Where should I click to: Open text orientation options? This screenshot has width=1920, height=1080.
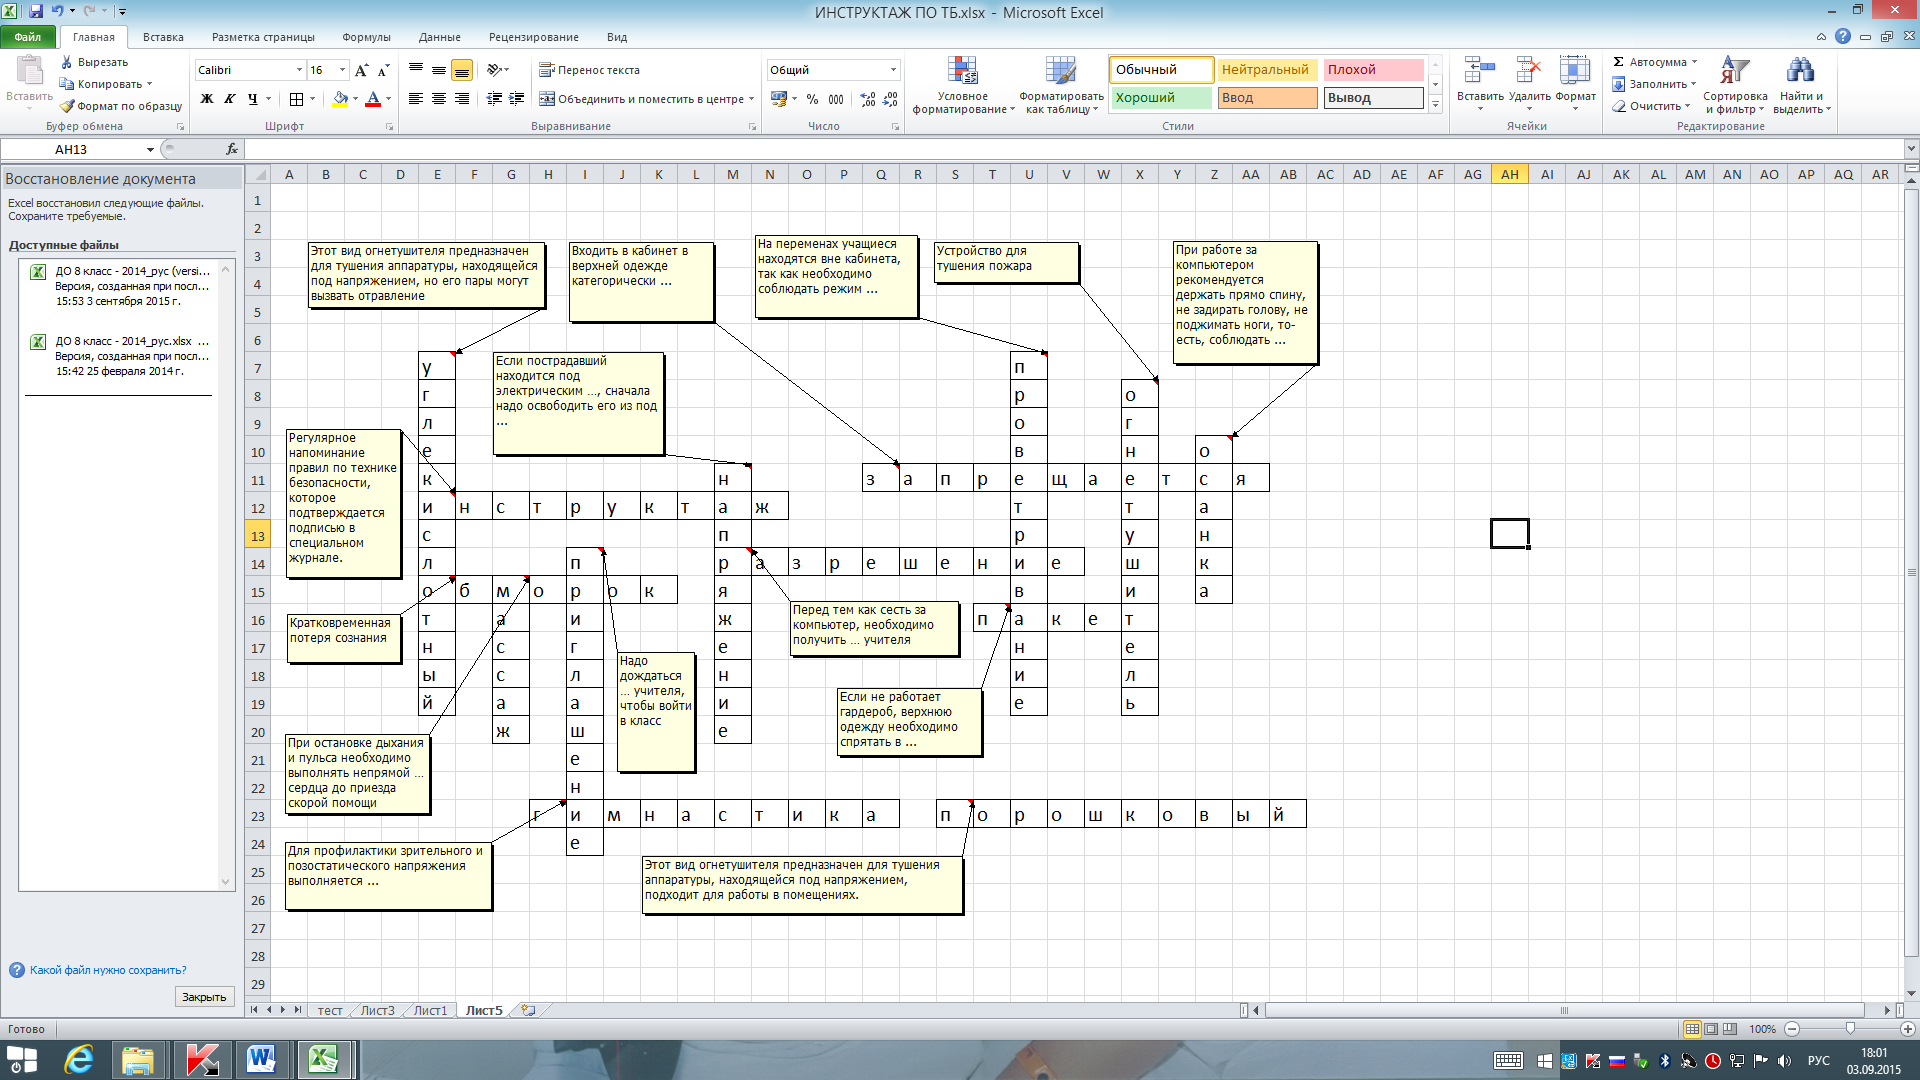click(x=497, y=70)
